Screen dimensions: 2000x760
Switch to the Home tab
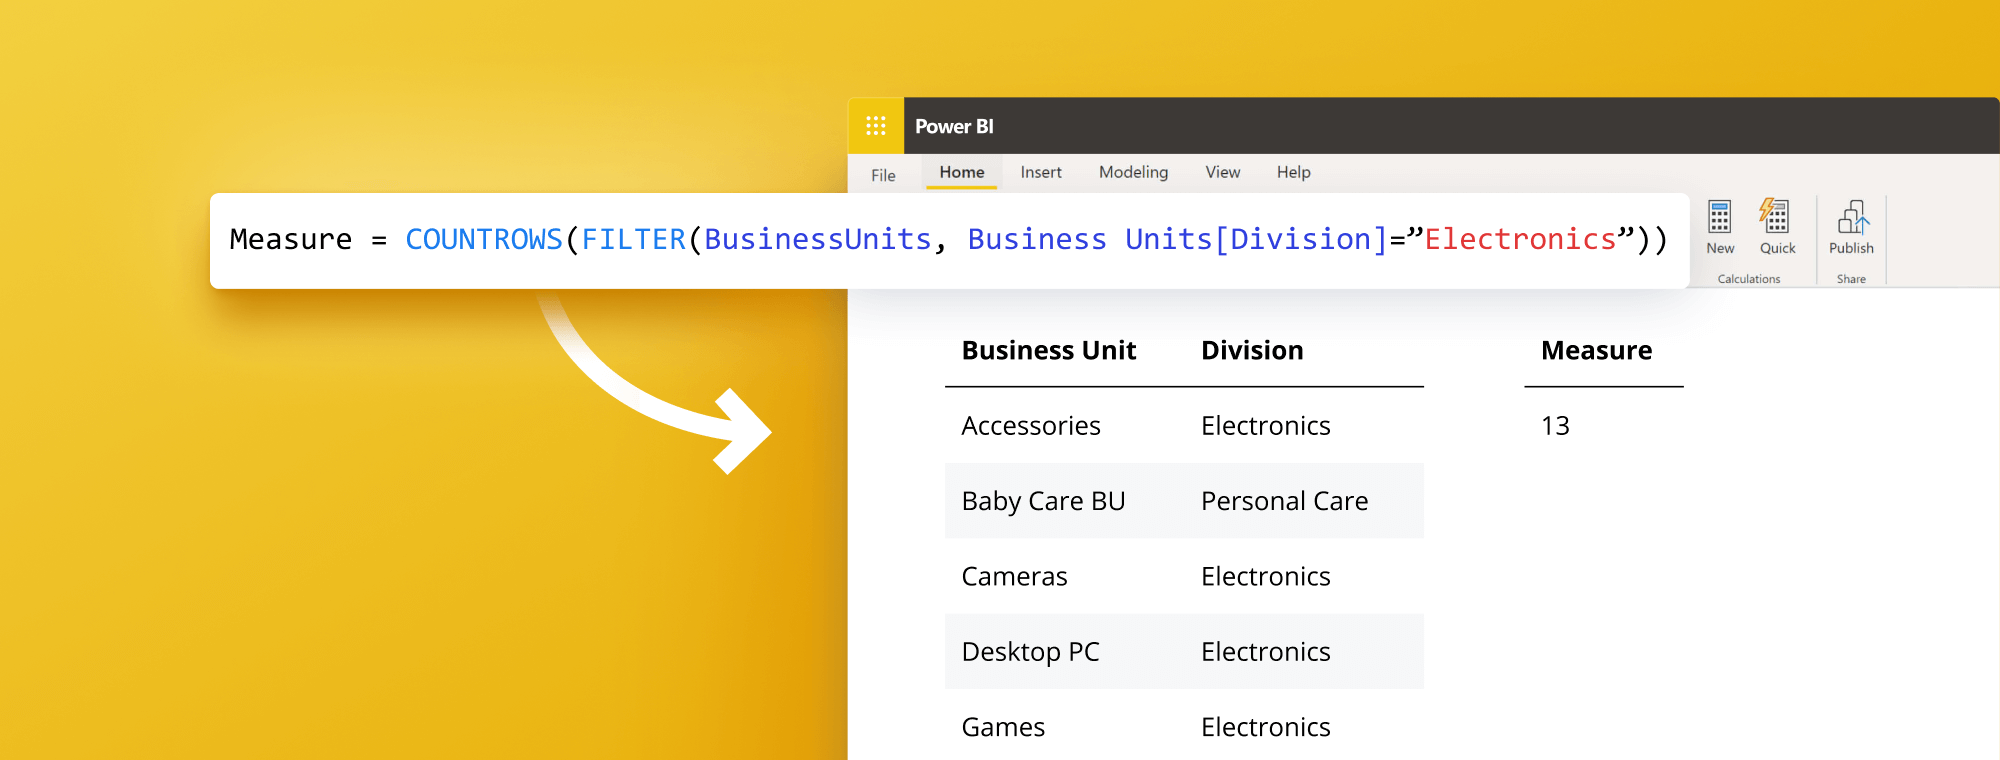click(x=961, y=172)
